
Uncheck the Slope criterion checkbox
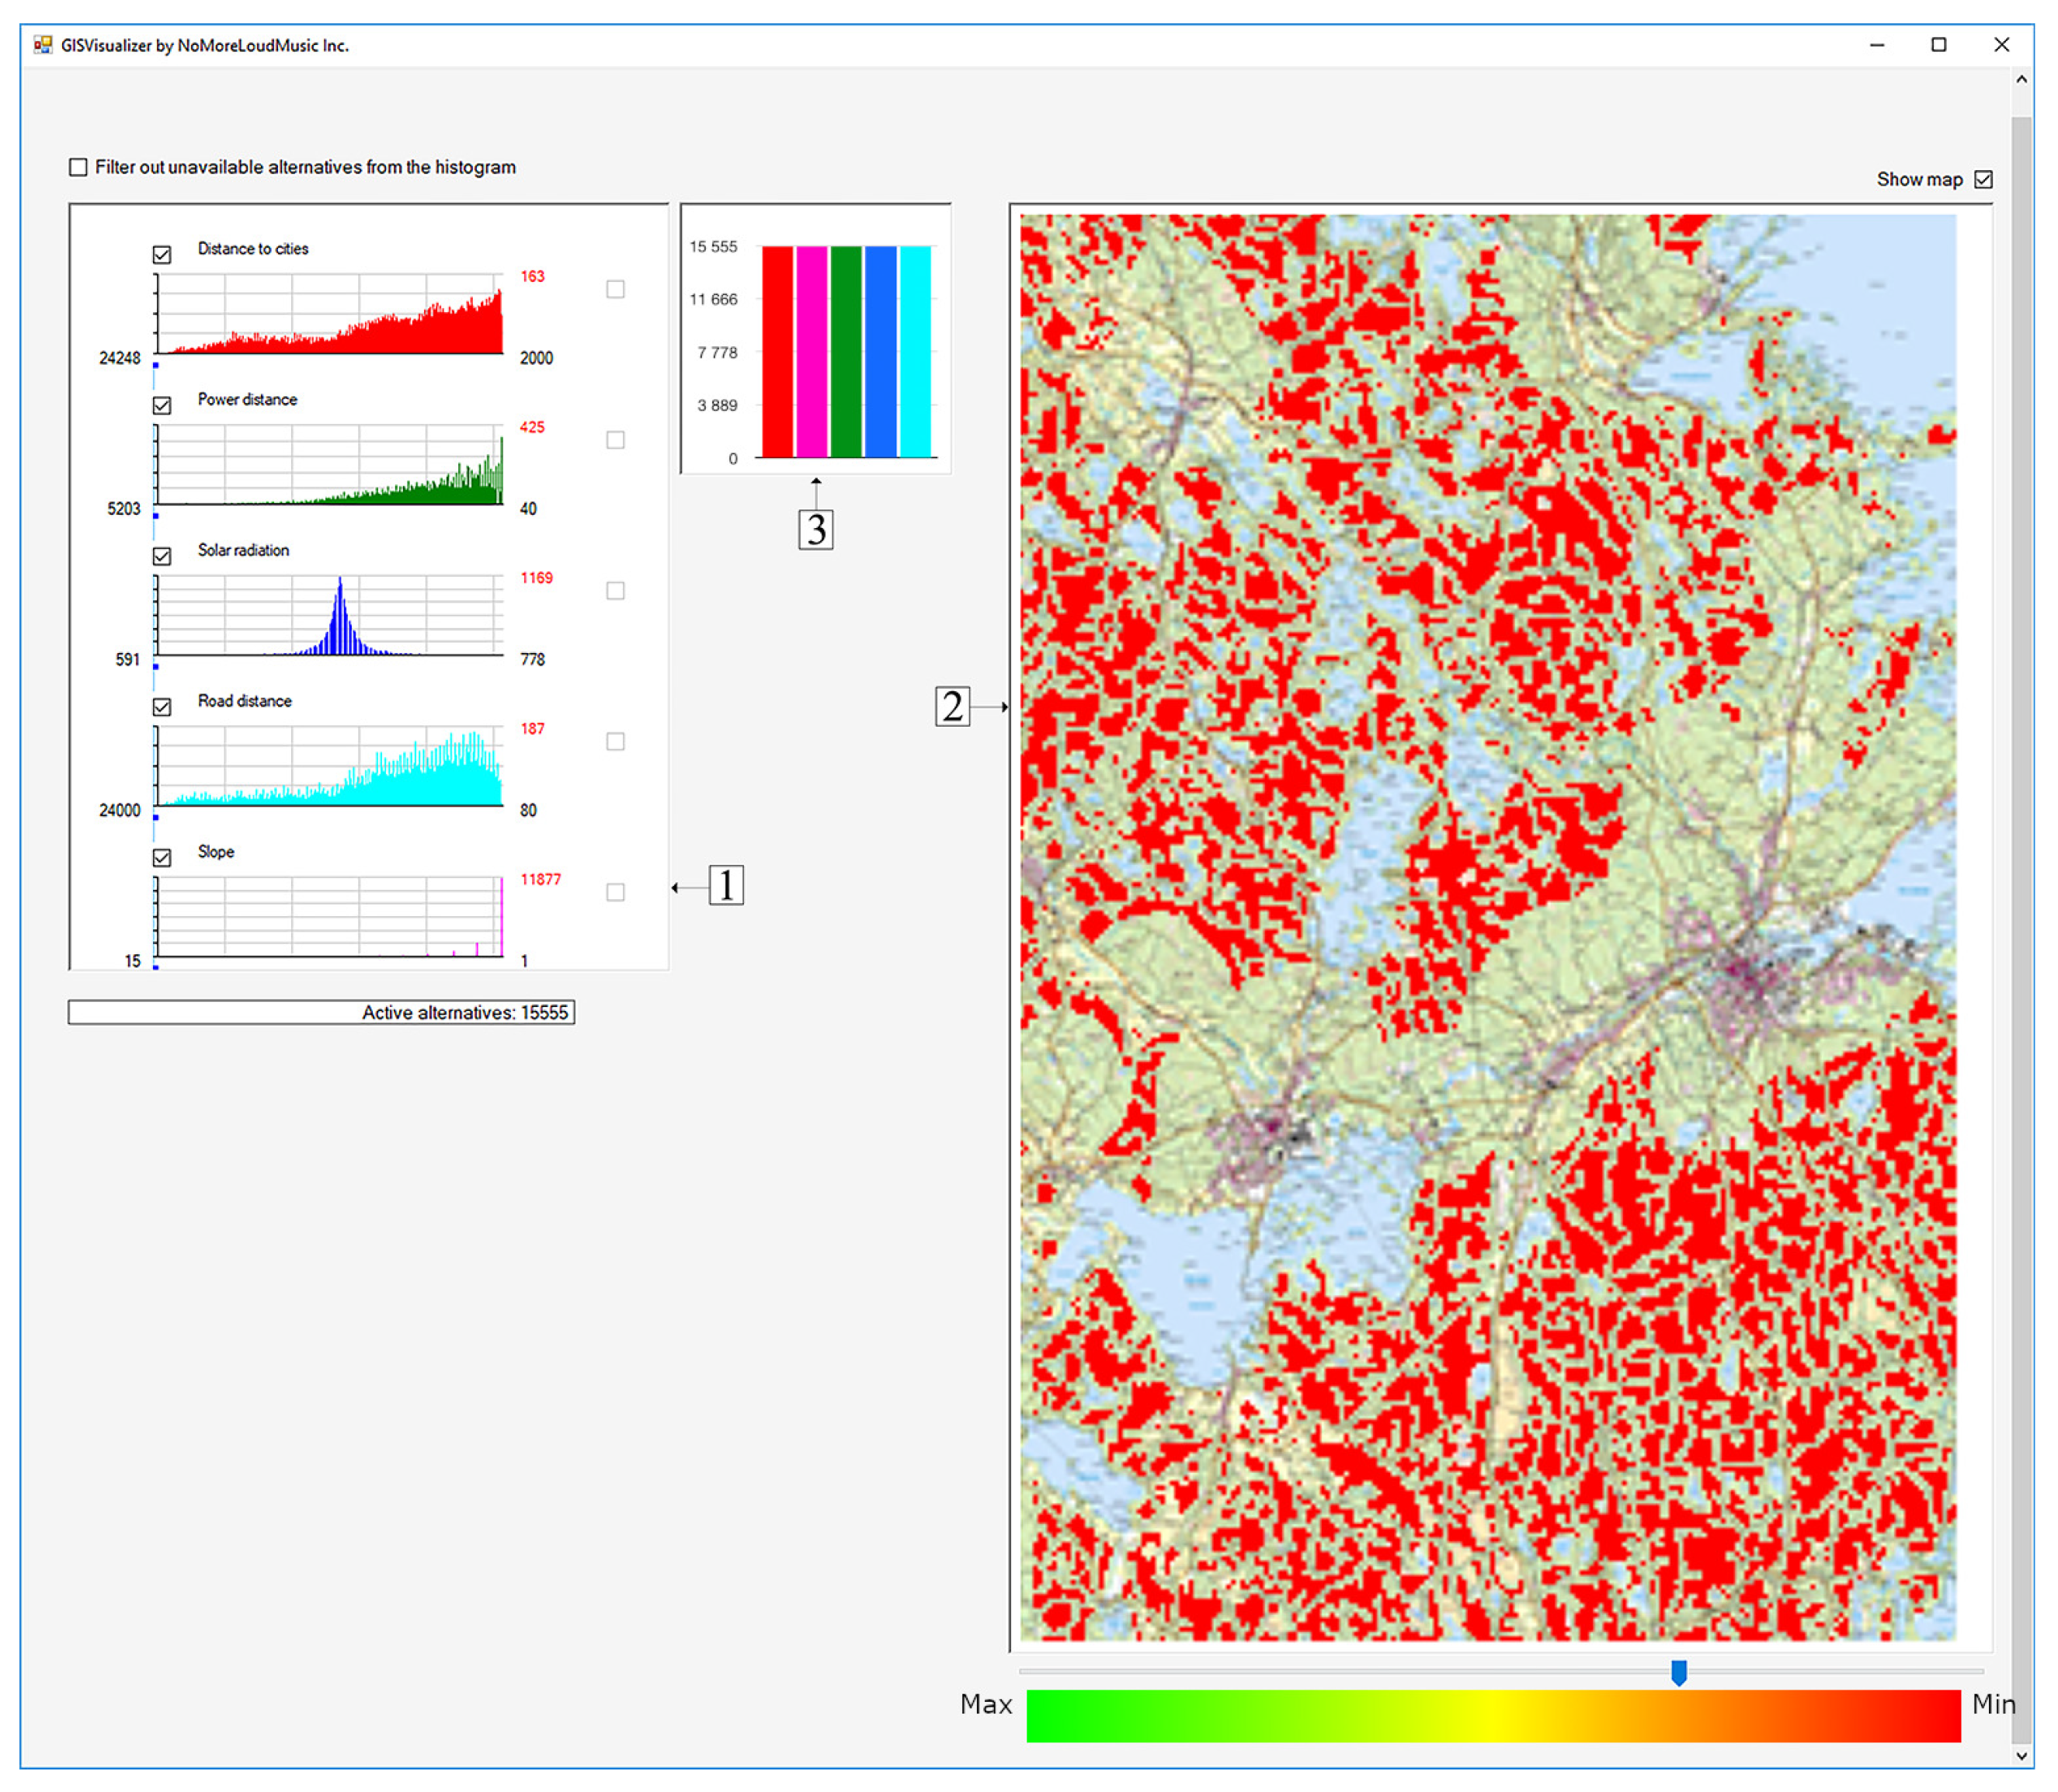click(162, 859)
